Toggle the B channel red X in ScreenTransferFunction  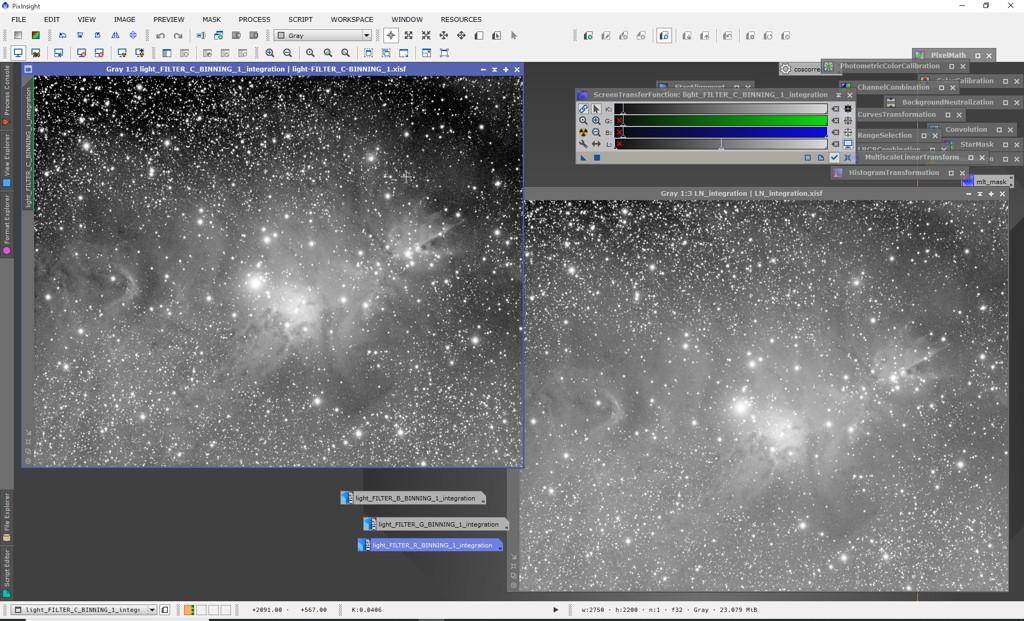pos(619,133)
